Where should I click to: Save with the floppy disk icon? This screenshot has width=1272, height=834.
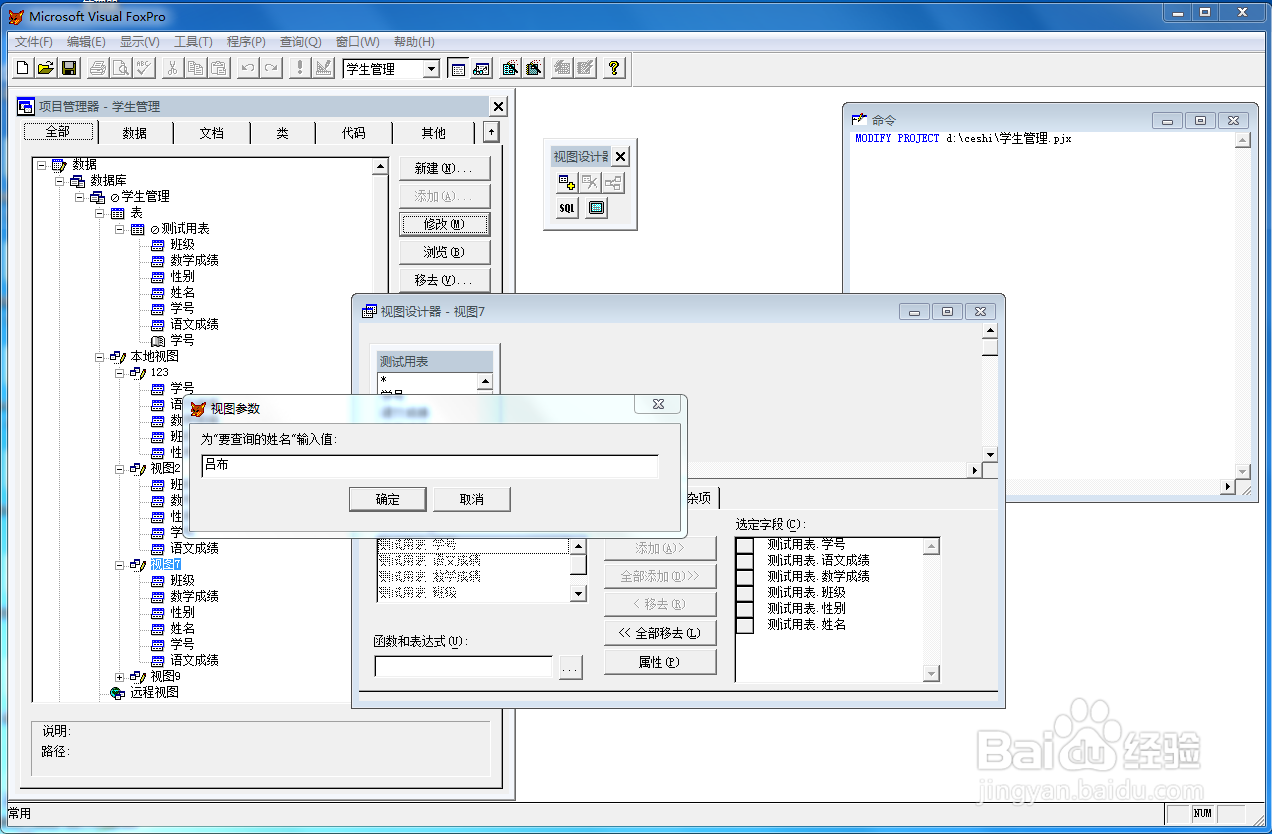pos(69,68)
